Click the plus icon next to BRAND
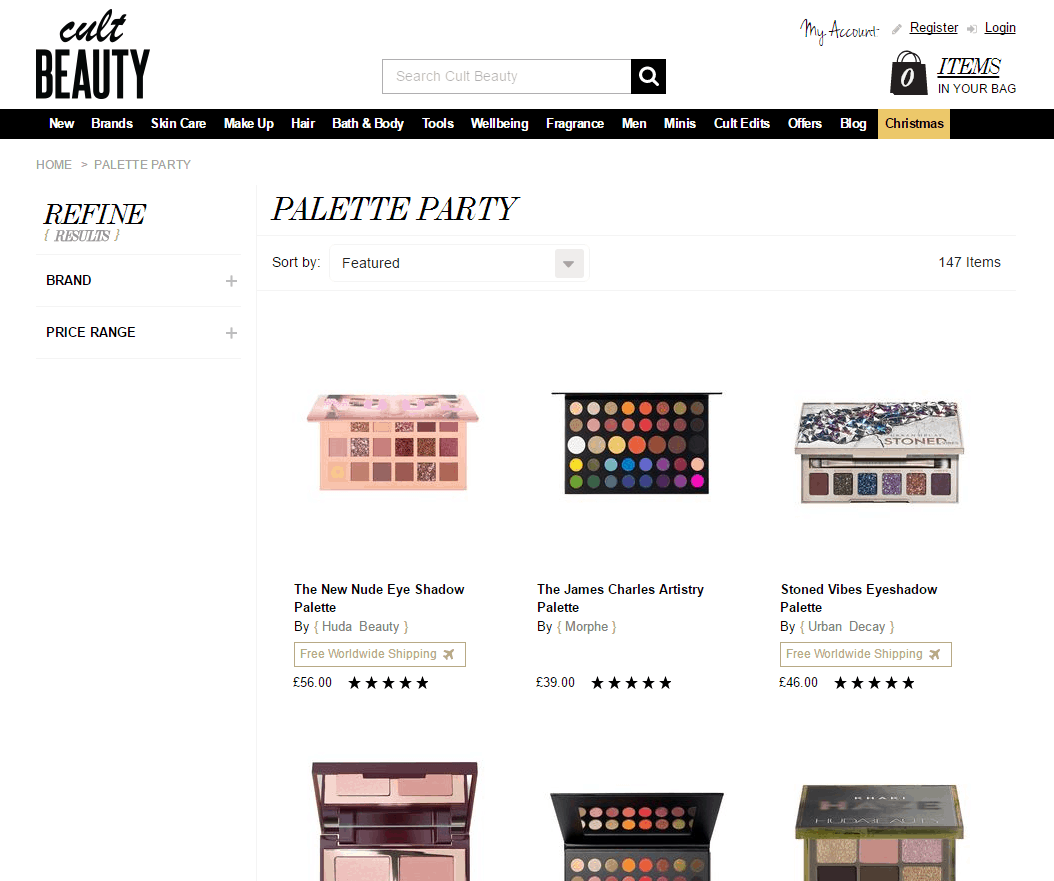The height and width of the screenshot is (881, 1054). point(231,281)
